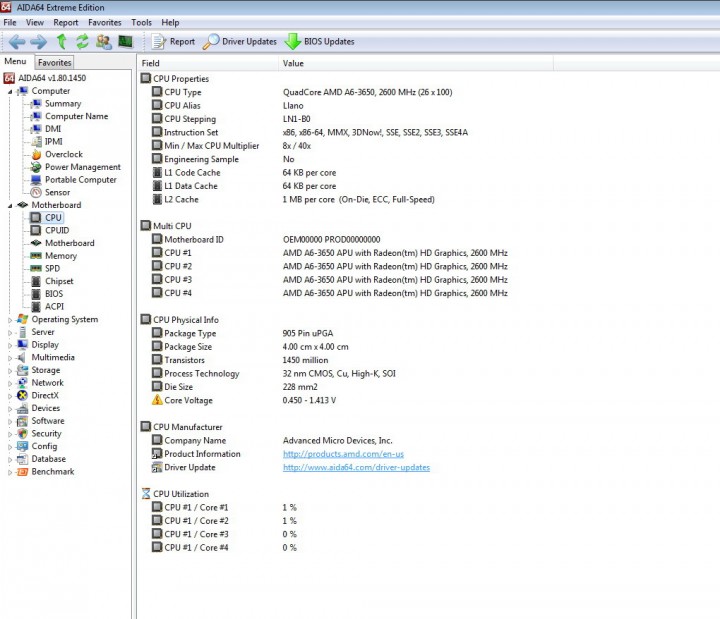This screenshot has width=720, height=619.
Task: Open the products.amd.com link
Action: [343, 454]
